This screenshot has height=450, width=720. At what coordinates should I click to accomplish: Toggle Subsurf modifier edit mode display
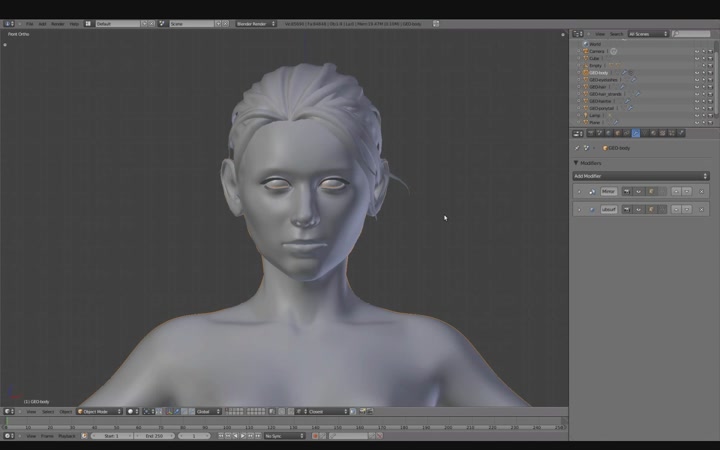click(x=651, y=209)
